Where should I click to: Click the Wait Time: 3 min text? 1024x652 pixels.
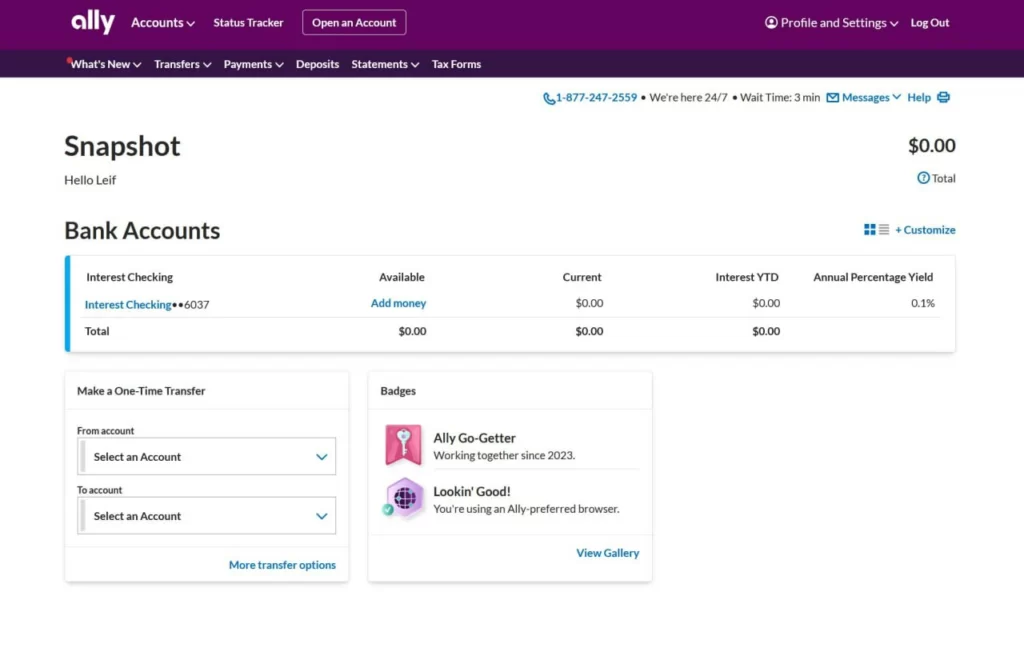[x=779, y=97]
